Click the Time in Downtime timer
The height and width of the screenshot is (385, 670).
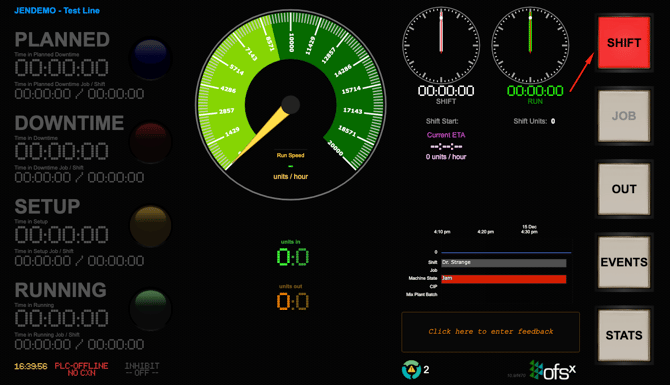62,151
